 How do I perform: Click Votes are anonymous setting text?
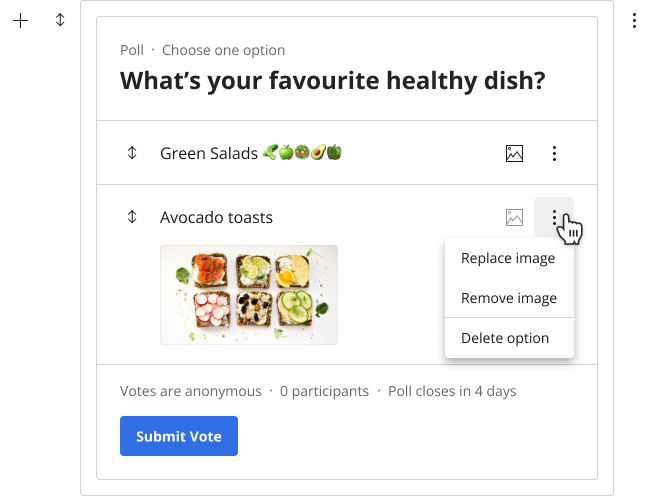191,391
